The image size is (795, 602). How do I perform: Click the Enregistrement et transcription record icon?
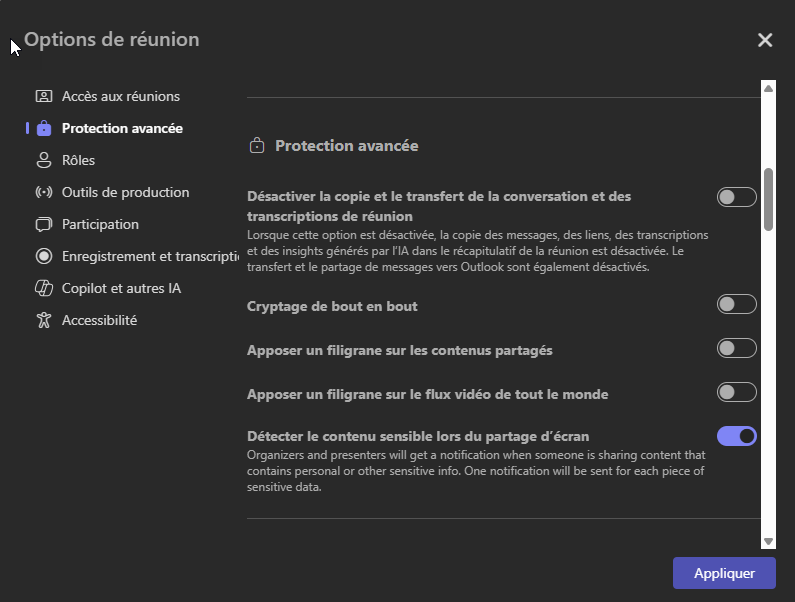44,256
